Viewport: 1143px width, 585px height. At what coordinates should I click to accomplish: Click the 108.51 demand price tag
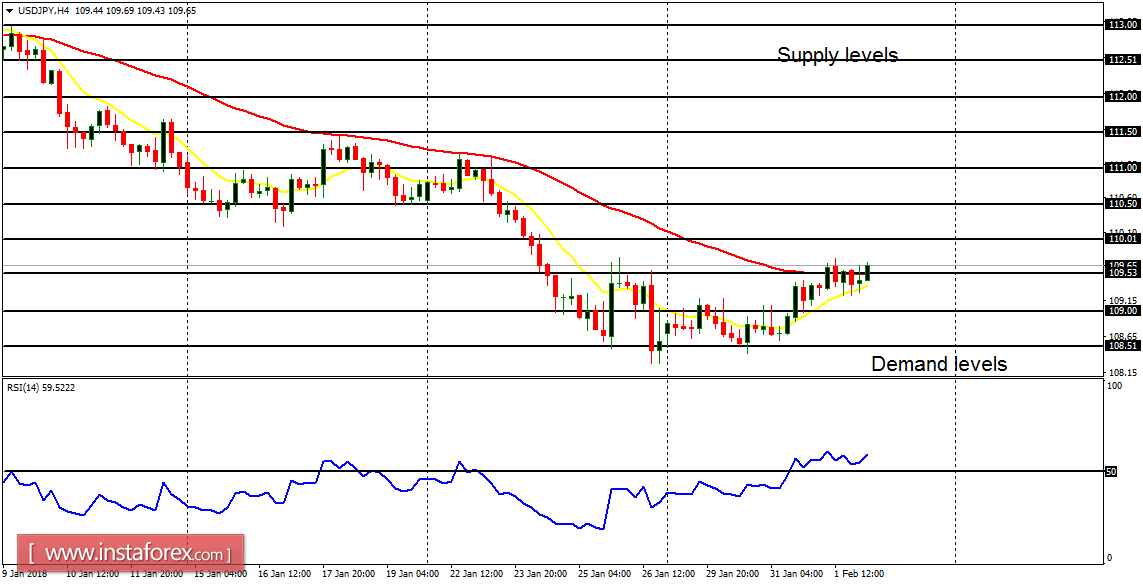[1122, 345]
